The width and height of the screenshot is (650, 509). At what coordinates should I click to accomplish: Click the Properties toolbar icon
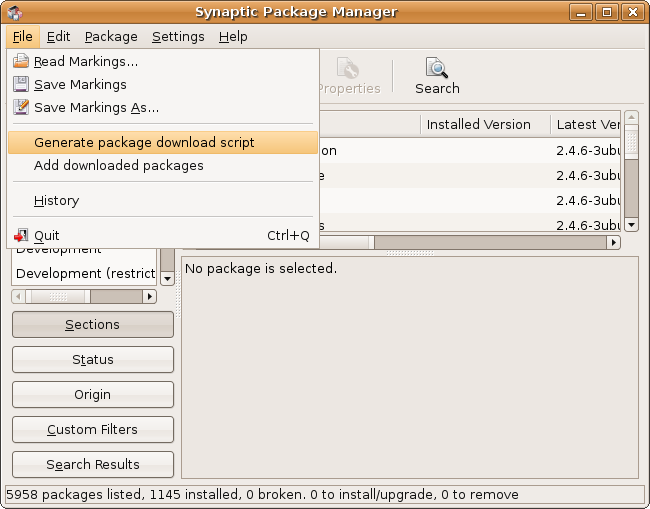coord(347,68)
